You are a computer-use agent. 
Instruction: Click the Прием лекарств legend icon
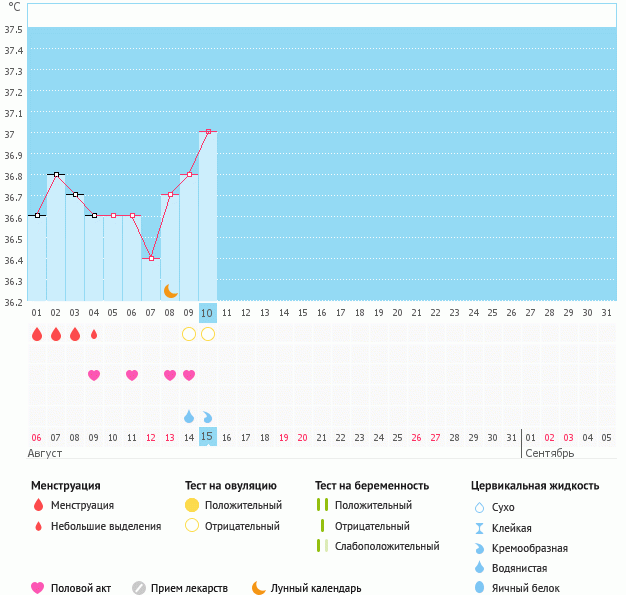coord(139,588)
